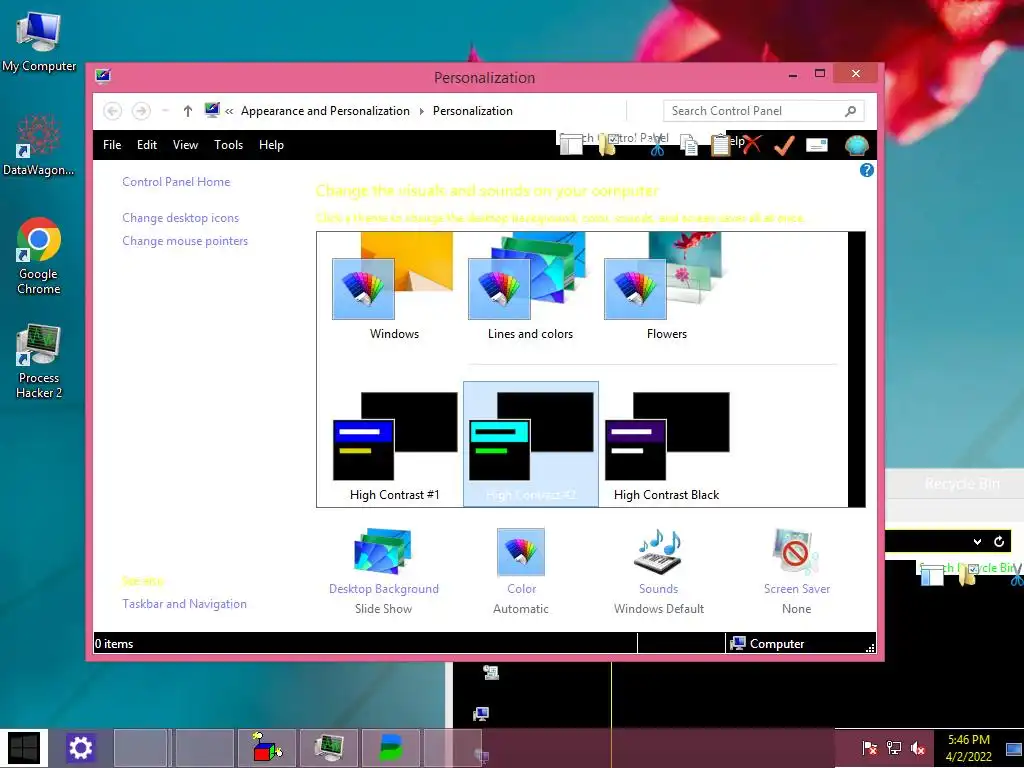Screen dimensions: 1024x768
Task: Click the envelope email toolbar icon
Action: pyautogui.click(x=817, y=145)
